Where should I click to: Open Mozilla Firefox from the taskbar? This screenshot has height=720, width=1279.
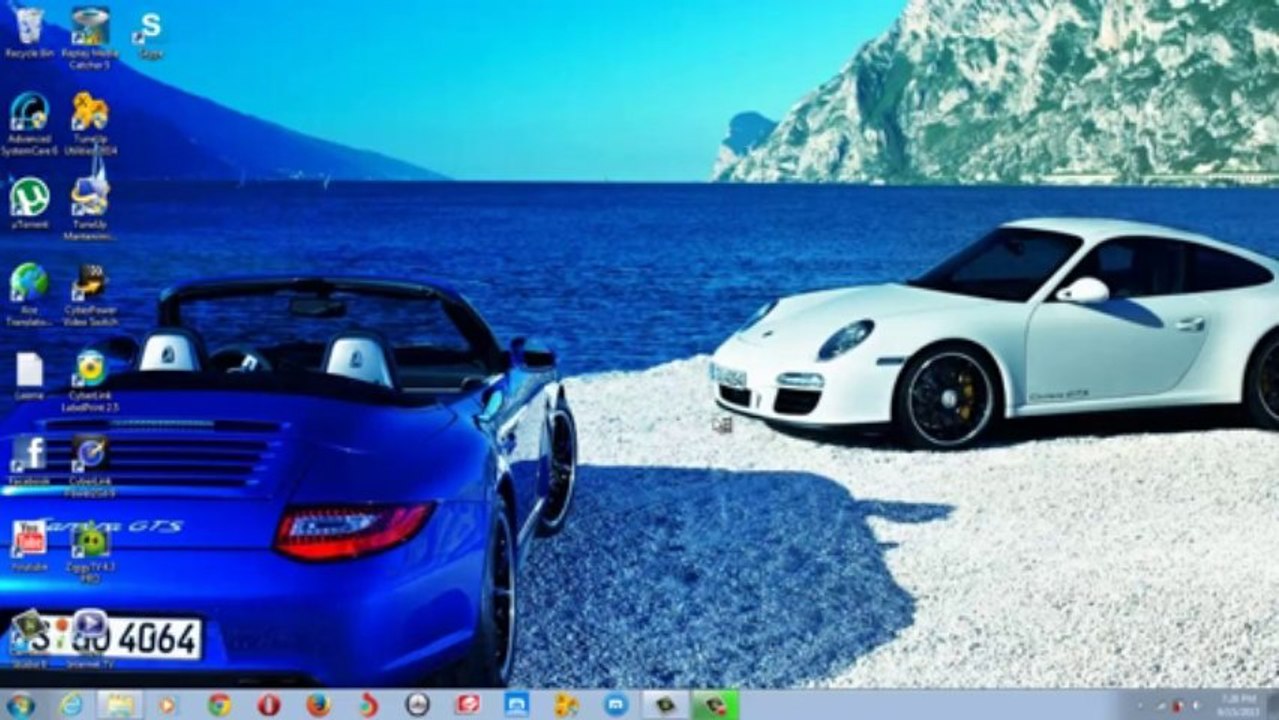tap(318, 705)
